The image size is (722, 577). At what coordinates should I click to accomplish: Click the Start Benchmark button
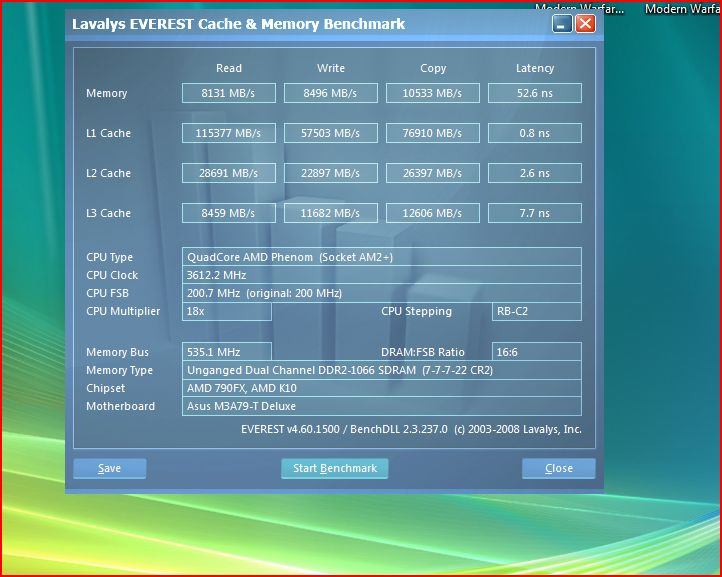tap(335, 468)
